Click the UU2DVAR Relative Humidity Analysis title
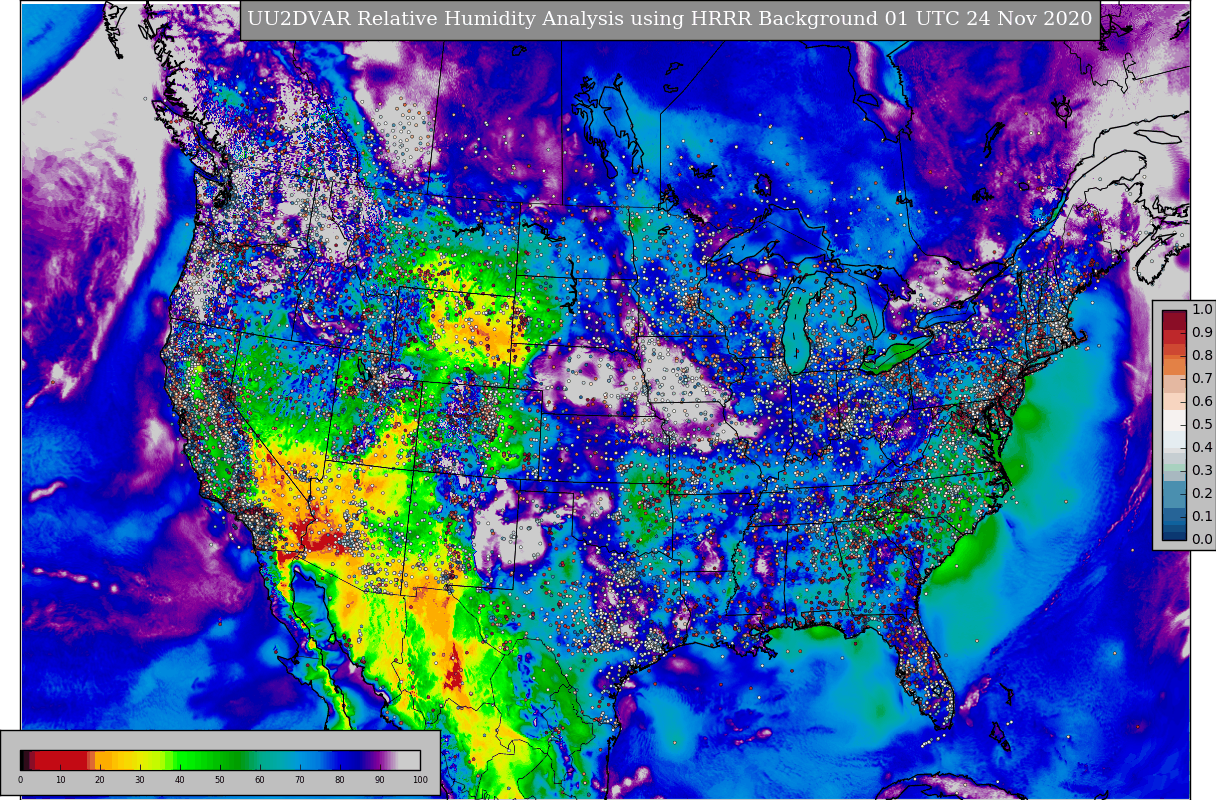The image size is (1216, 800). point(670,20)
